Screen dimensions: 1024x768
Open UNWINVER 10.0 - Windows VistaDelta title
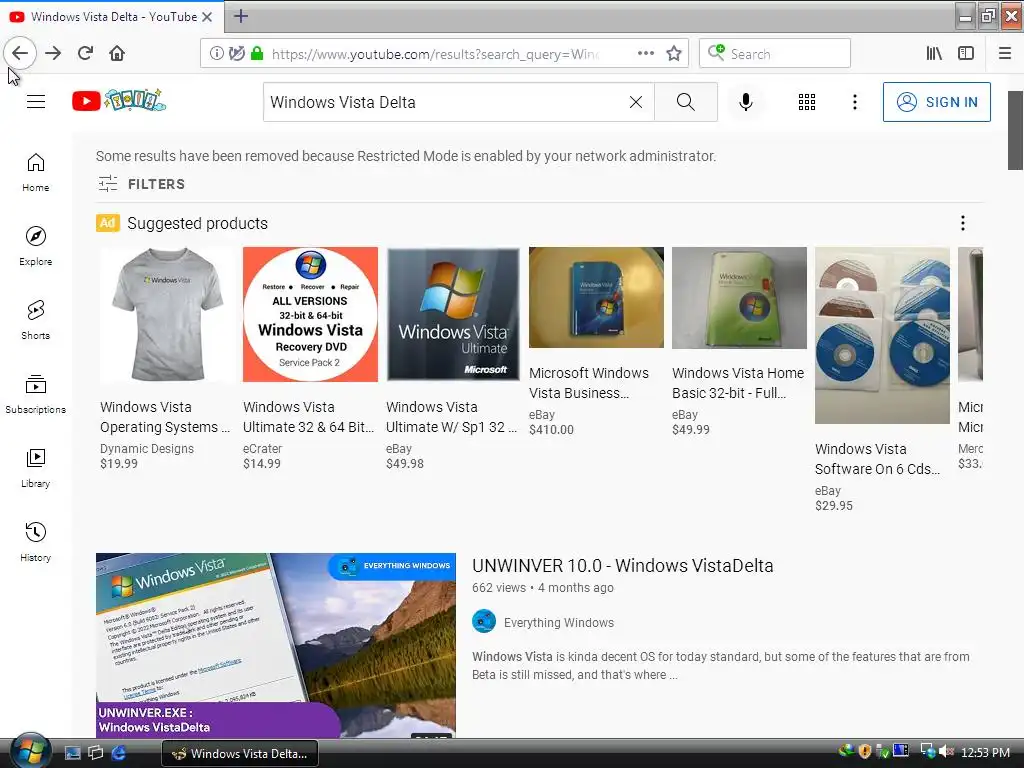(622, 566)
